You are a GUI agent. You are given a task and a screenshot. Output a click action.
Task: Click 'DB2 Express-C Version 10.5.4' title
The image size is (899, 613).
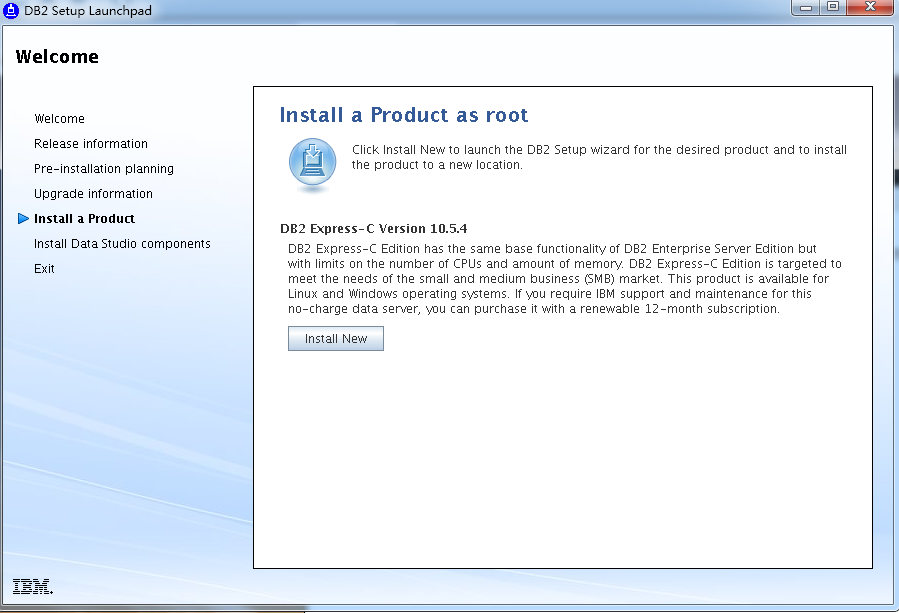click(373, 229)
